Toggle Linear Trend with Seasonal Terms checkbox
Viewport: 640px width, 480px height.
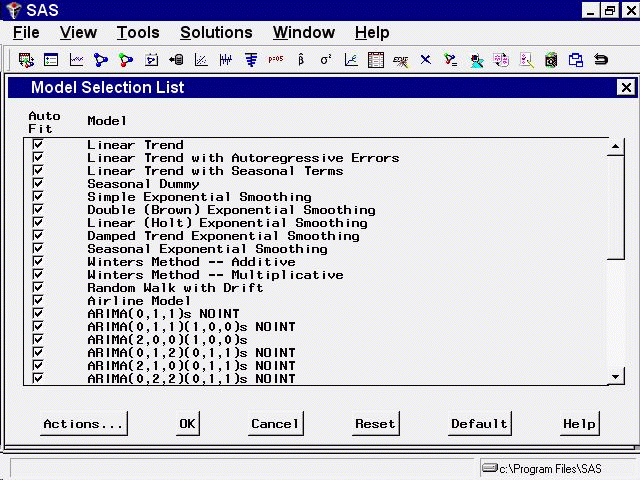coord(38,171)
